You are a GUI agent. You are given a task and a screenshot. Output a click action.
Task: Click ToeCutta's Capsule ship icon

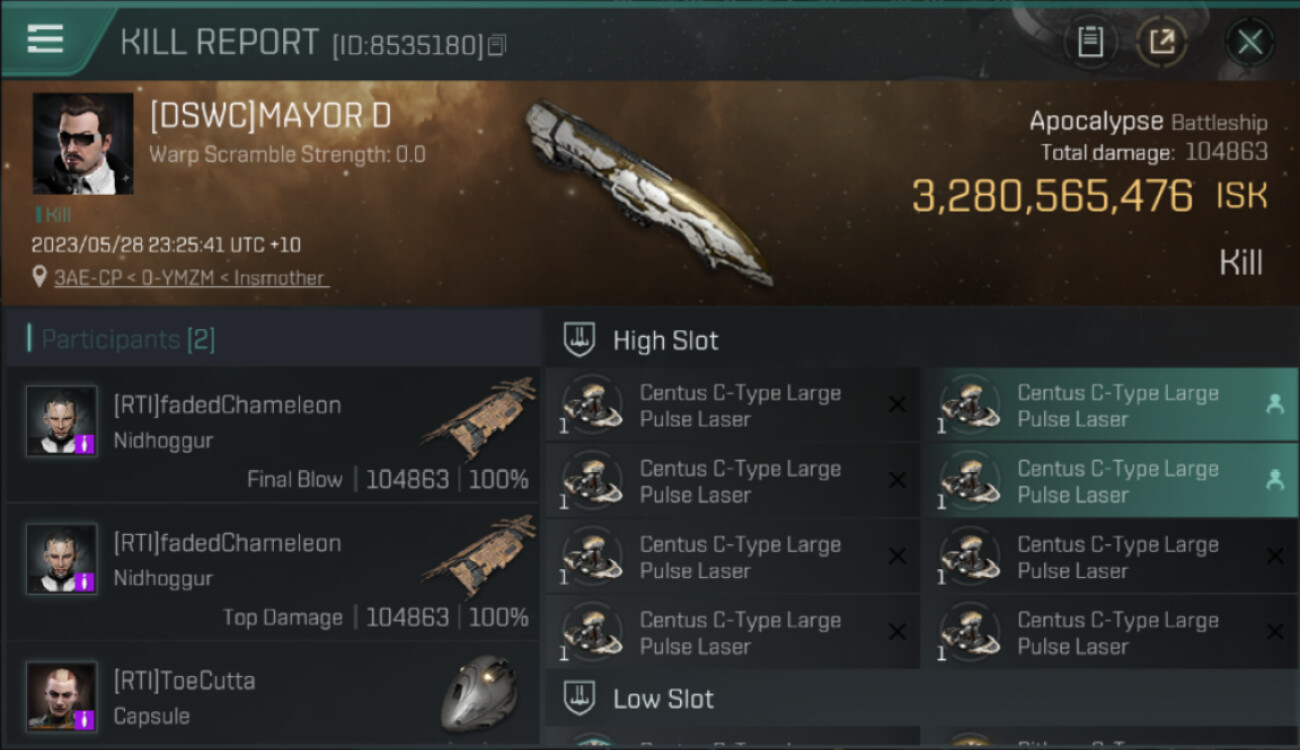479,693
